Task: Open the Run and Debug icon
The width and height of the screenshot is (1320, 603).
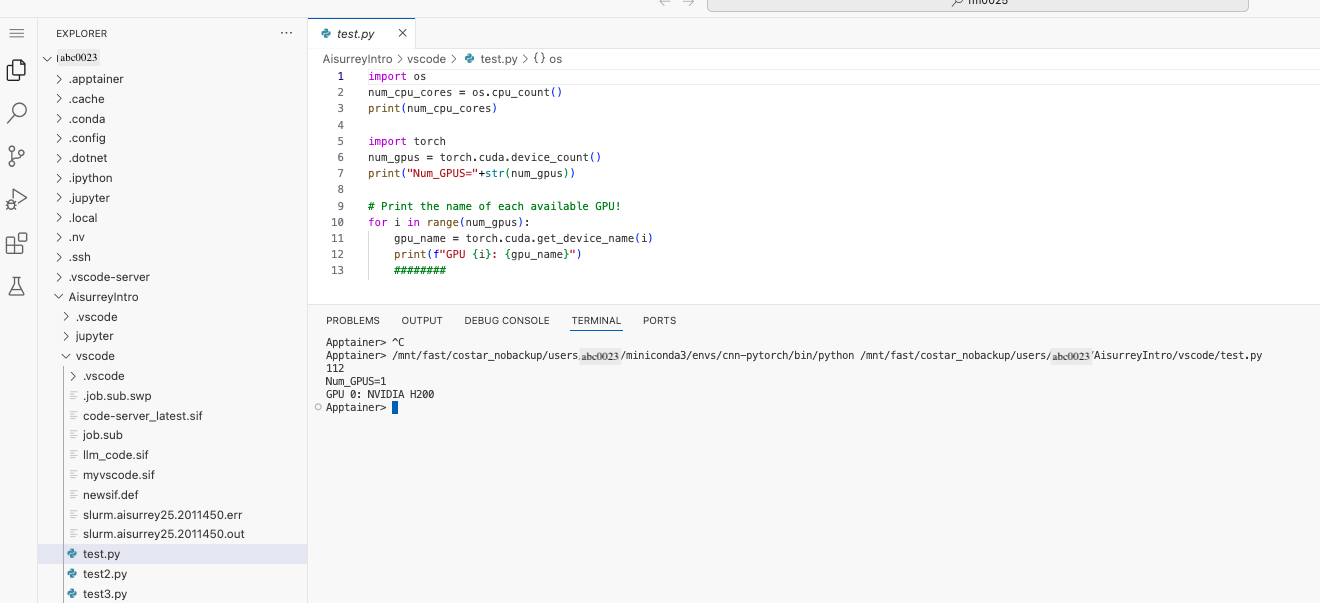Action: [16, 199]
